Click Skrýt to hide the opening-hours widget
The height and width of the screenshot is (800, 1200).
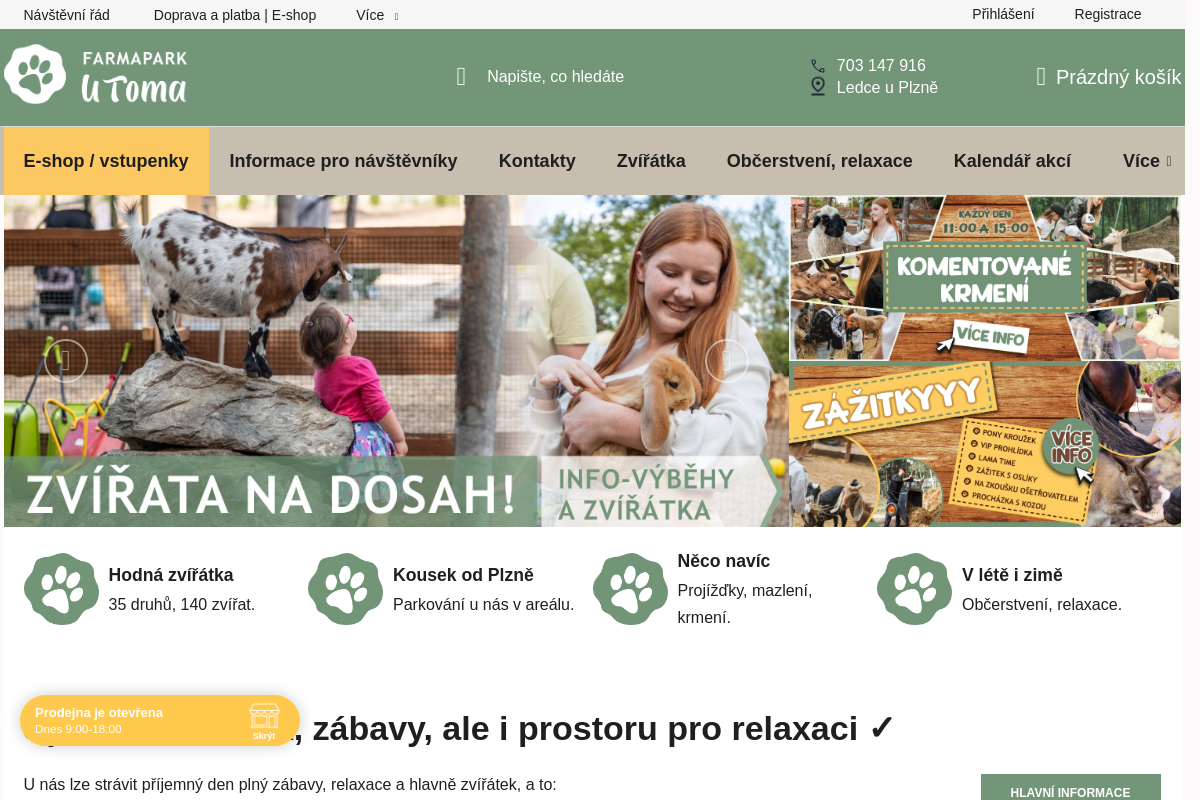coord(264,736)
